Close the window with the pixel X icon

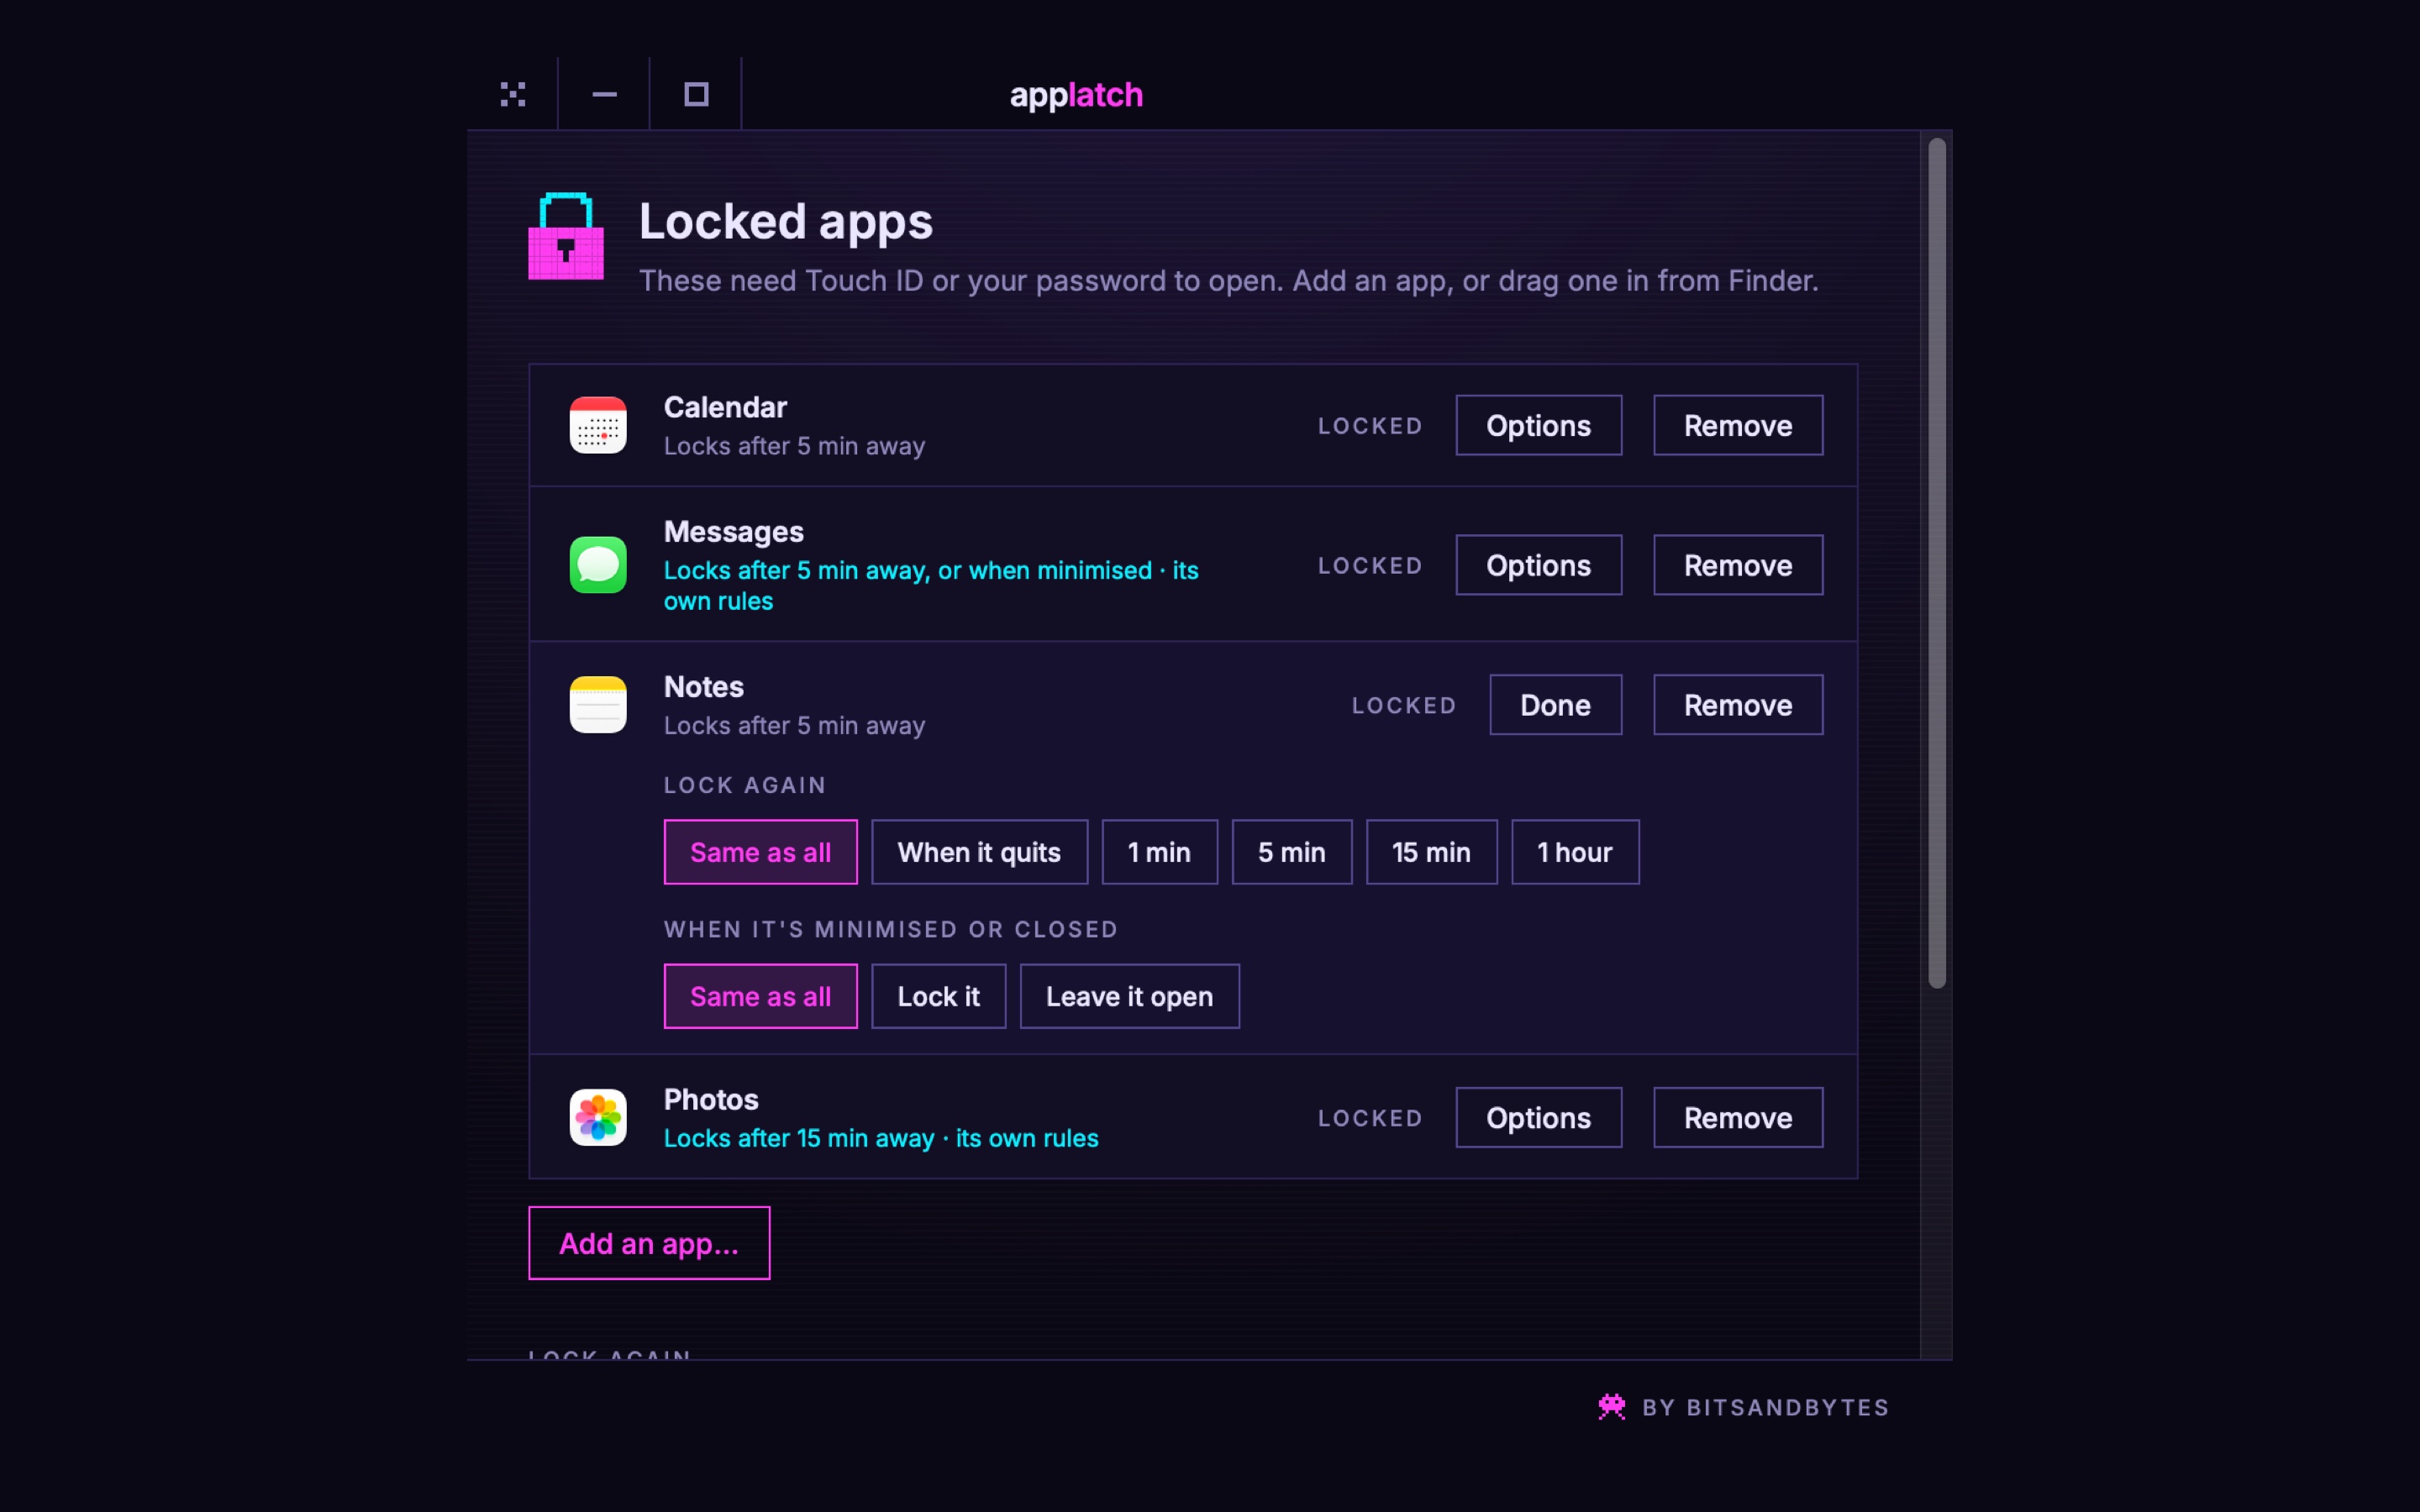coord(513,94)
